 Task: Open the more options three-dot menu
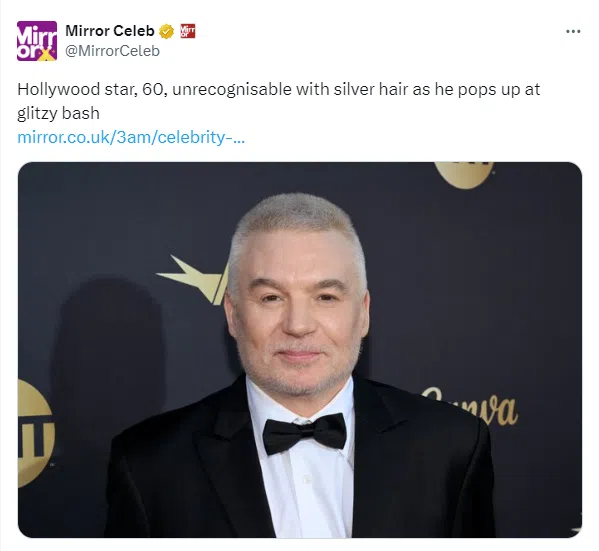click(x=573, y=31)
